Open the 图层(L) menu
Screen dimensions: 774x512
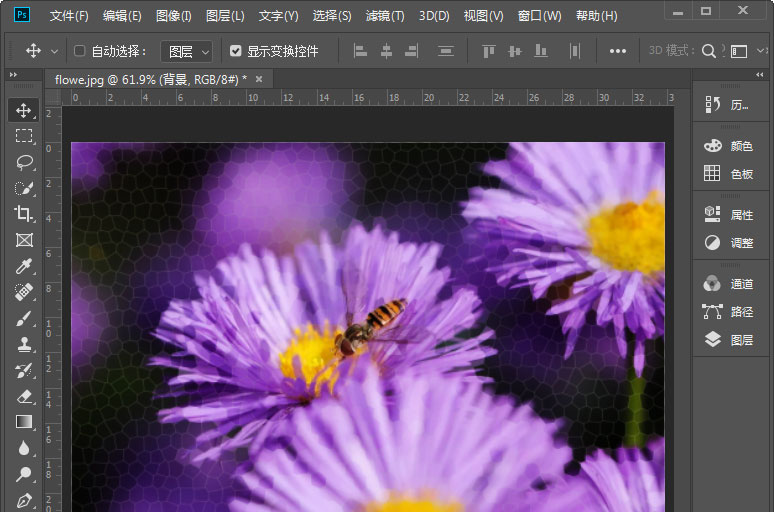(x=225, y=16)
